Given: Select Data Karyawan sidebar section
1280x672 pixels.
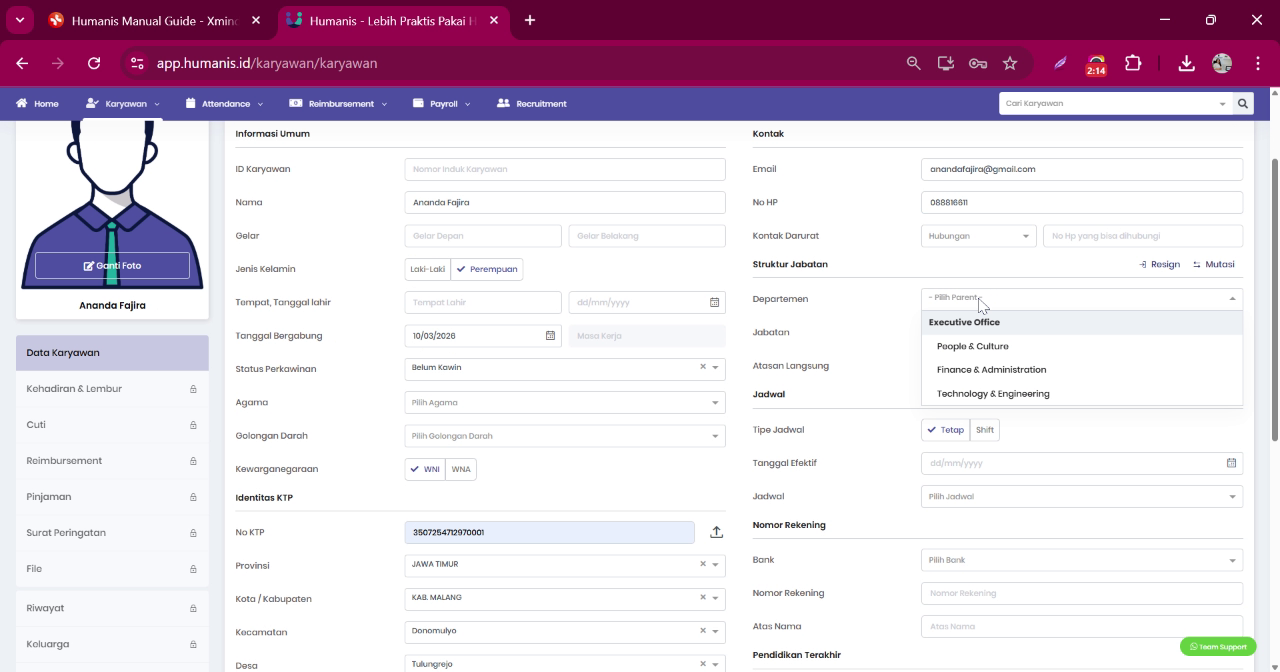Looking at the screenshot, I should [x=112, y=353].
